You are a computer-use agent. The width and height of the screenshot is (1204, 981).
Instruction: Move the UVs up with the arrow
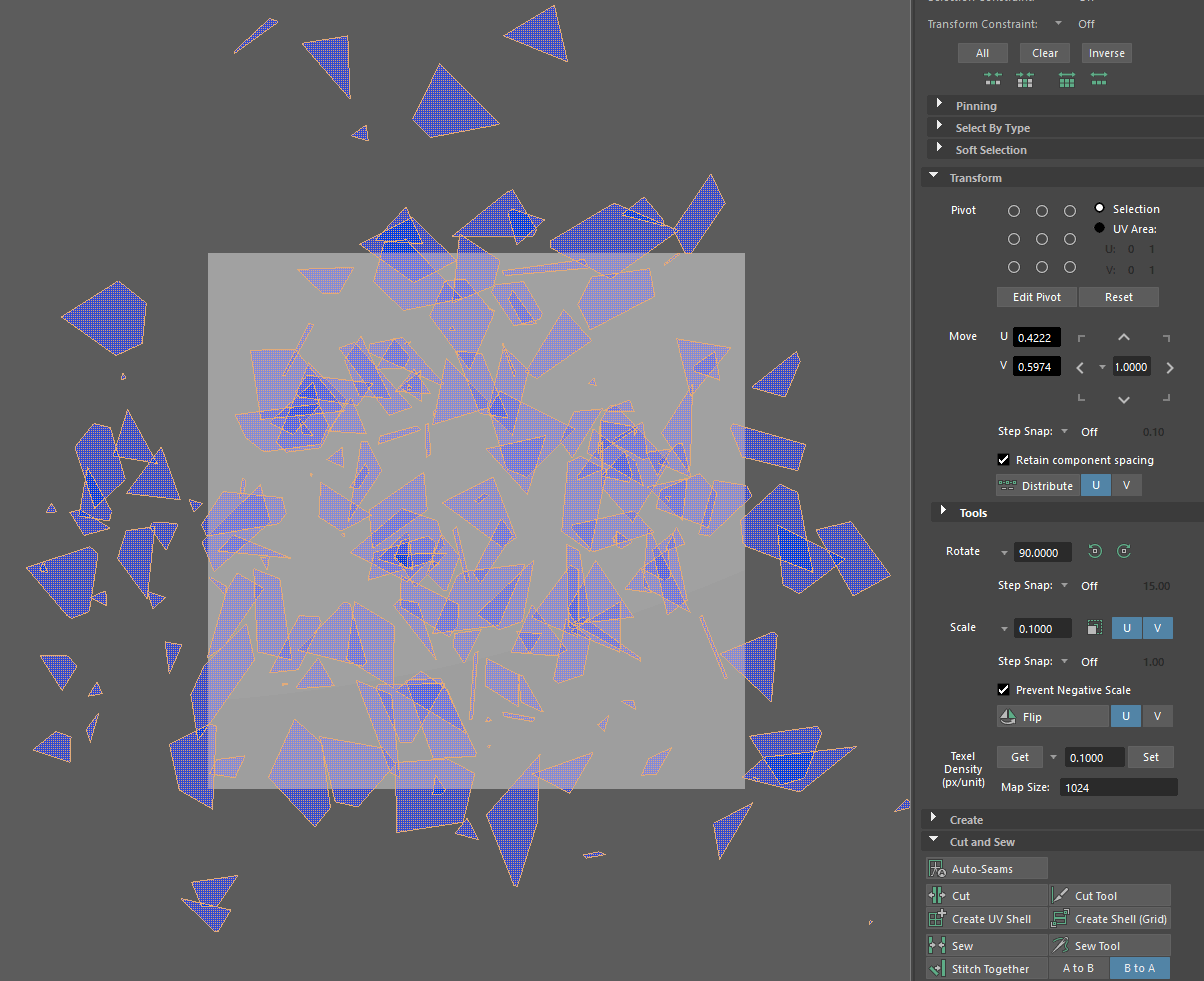click(x=1124, y=338)
